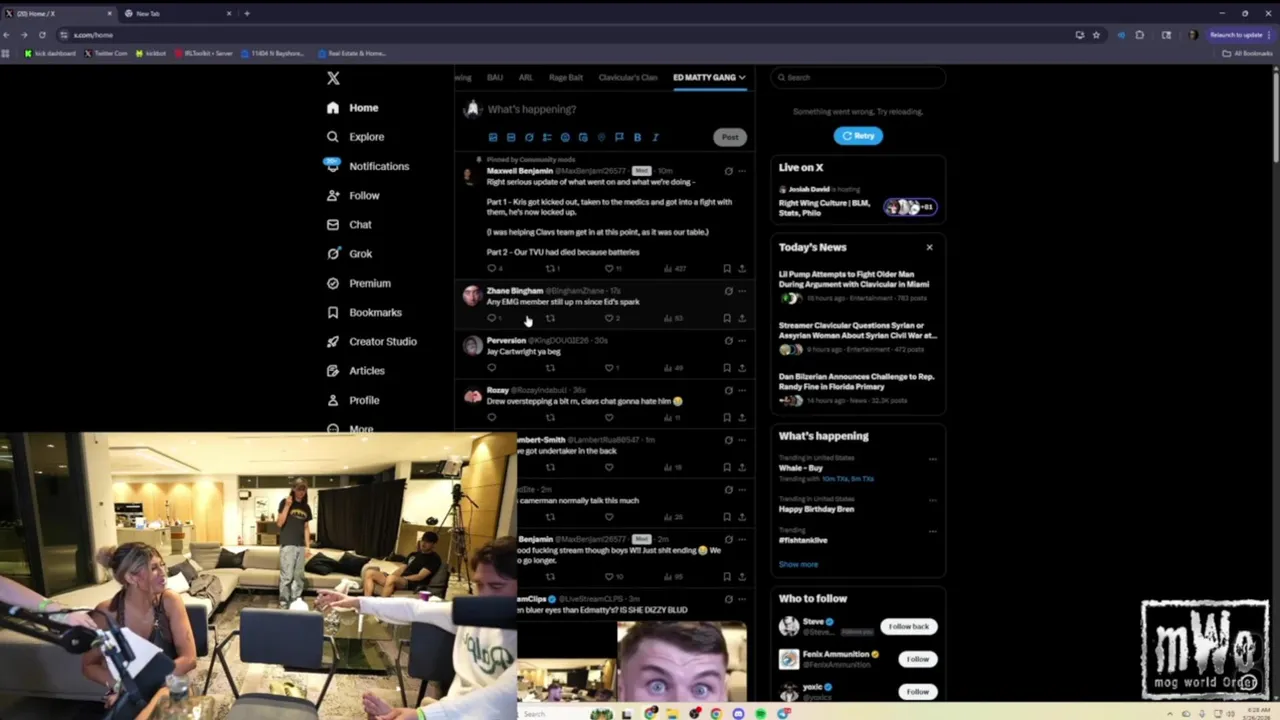1280x720 pixels.
Task: Open Notifications in the sidebar
Action: click(x=367, y=166)
